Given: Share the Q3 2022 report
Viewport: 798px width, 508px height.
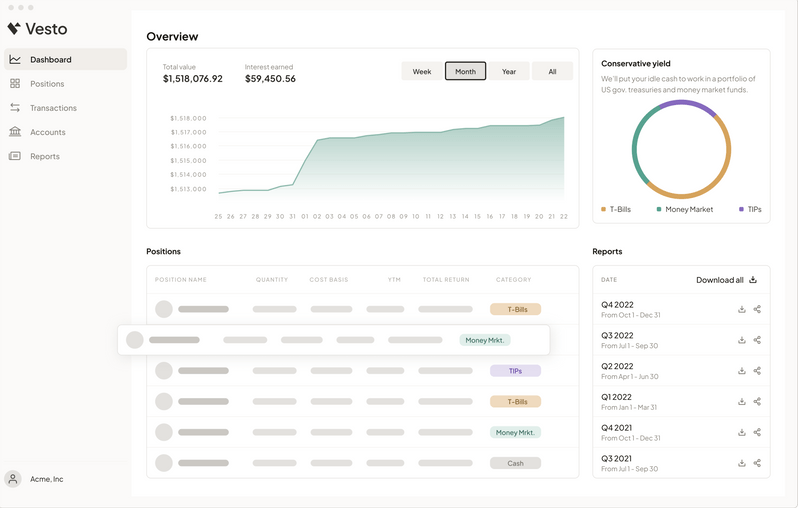Looking at the screenshot, I should click(757, 340).
